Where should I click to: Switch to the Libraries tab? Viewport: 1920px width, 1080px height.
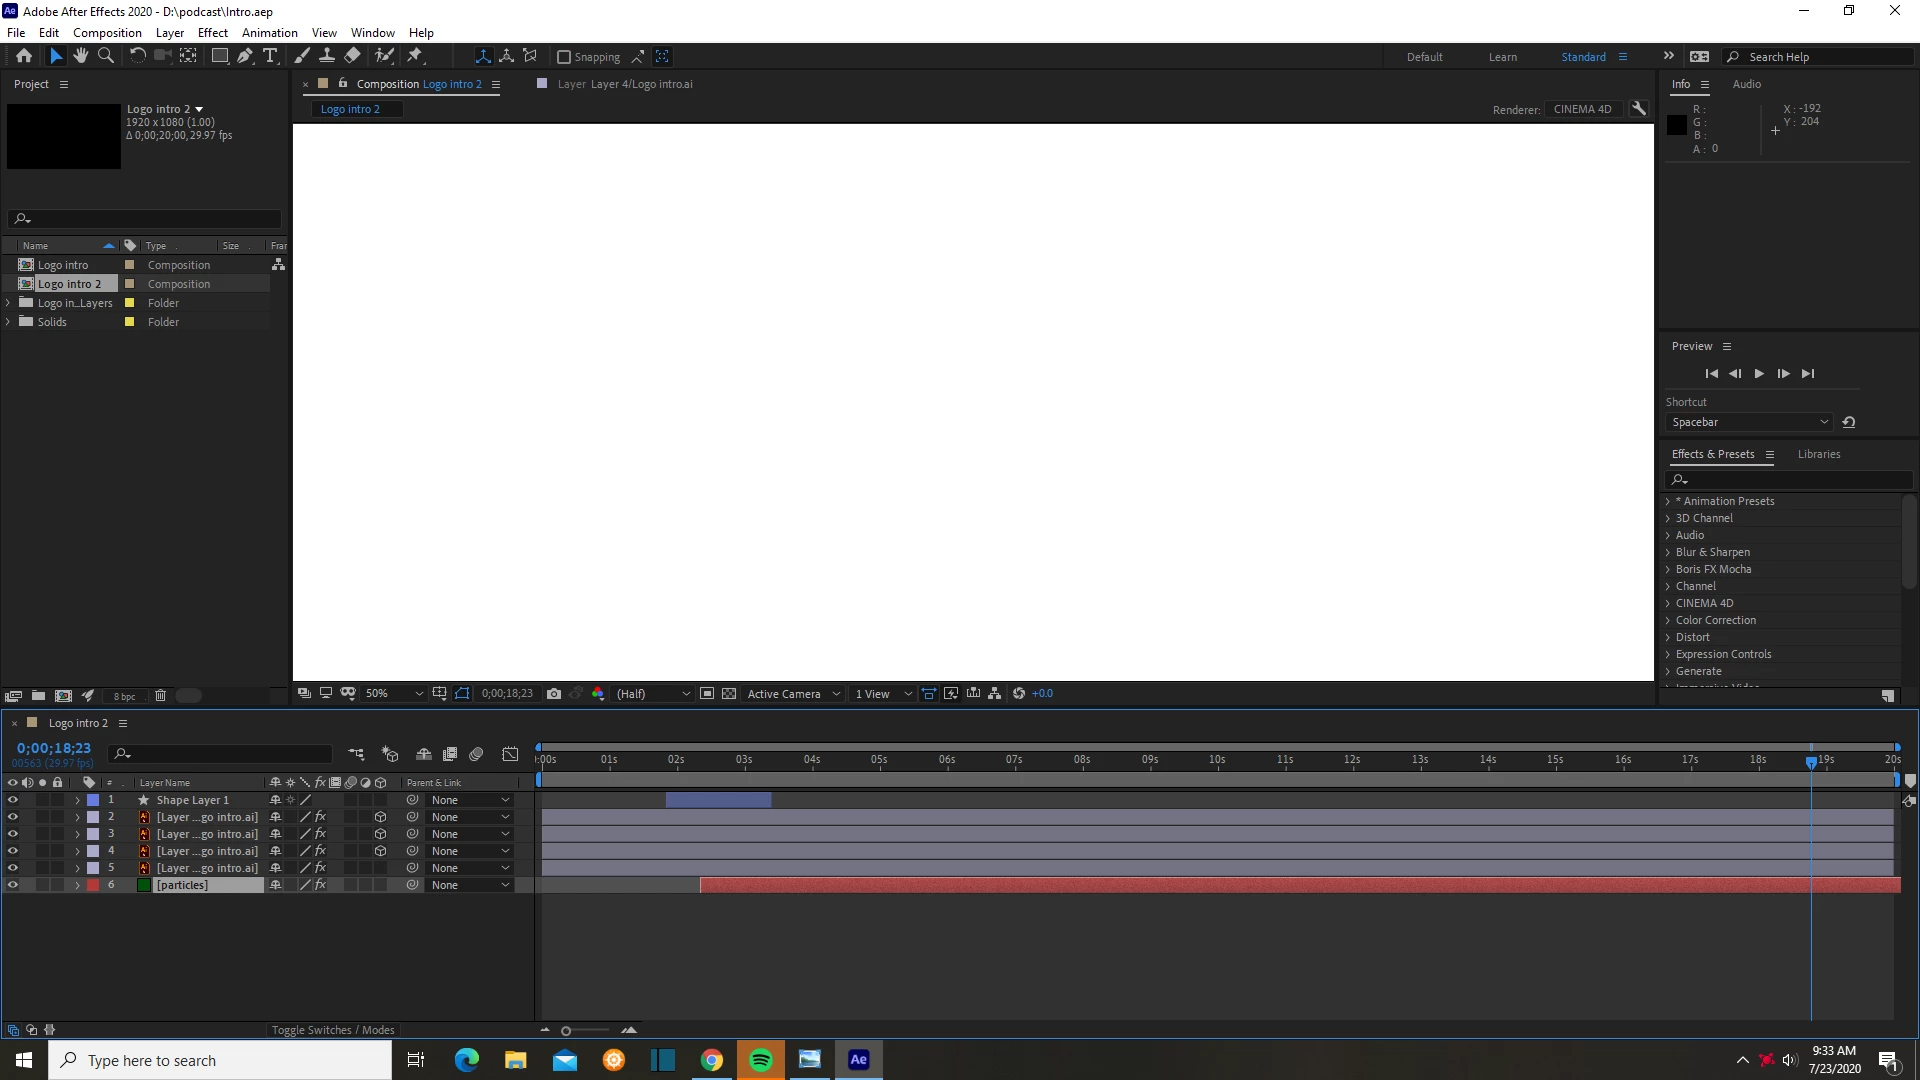(1818, 454)
